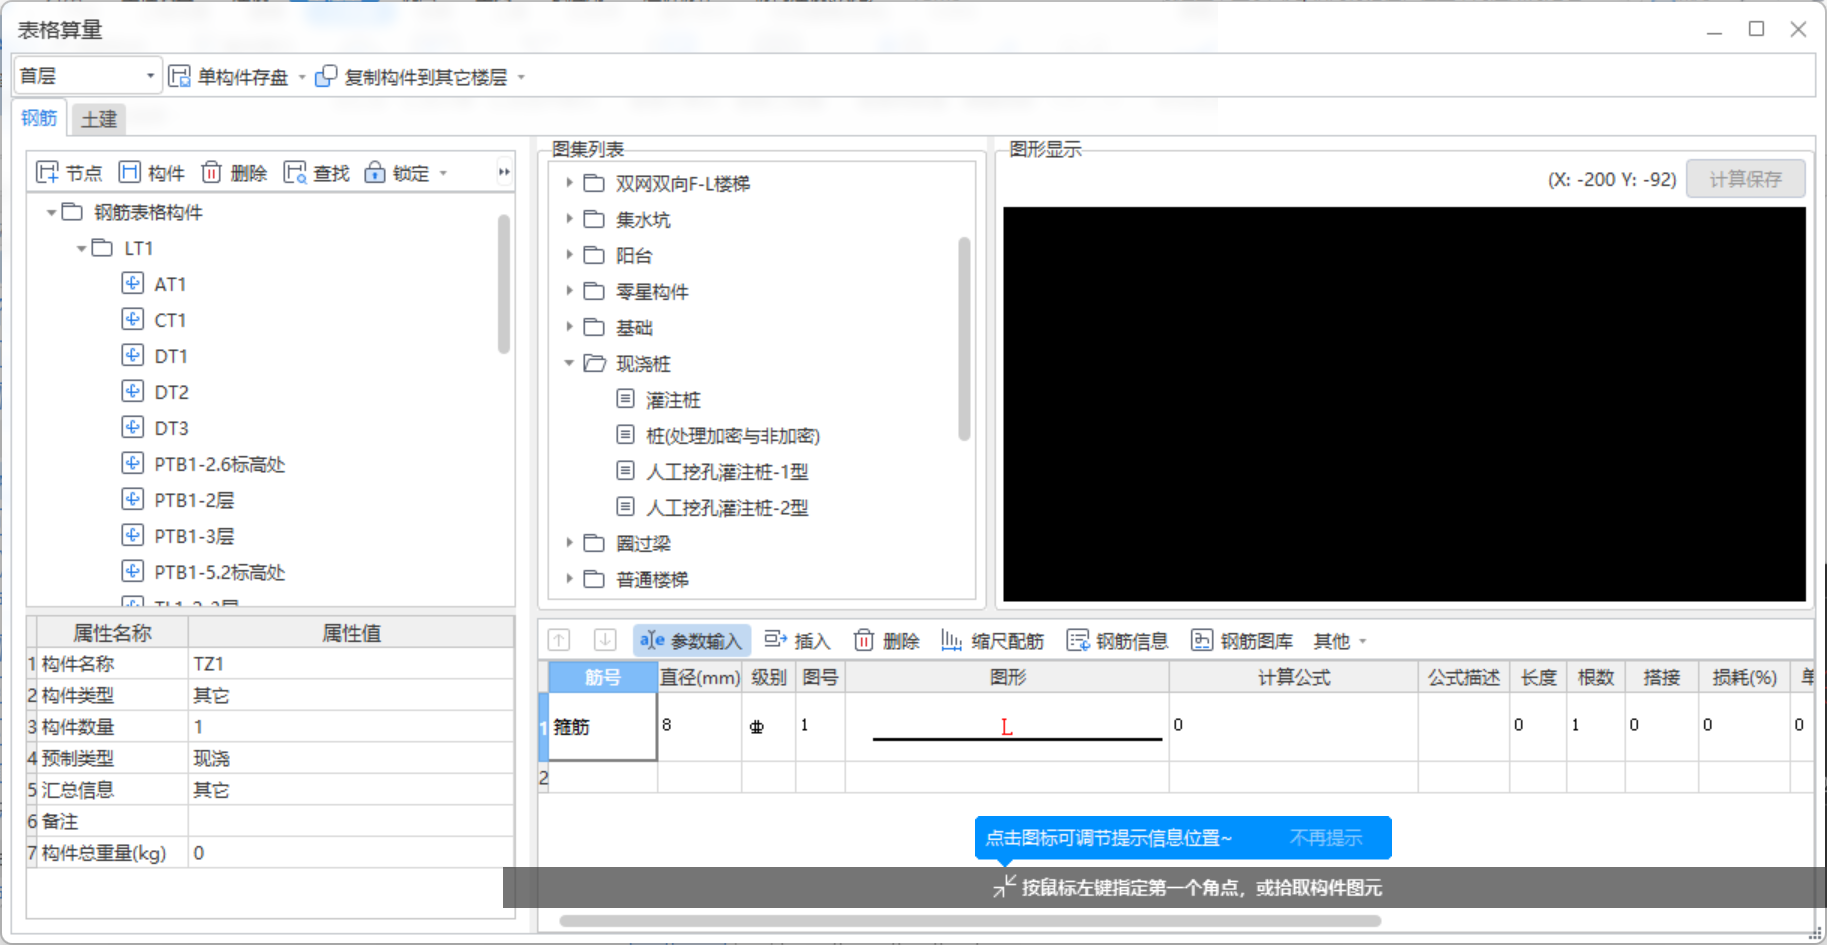
Task: Click 复制构件到其它楼层 icon
Action: click(x=326, y=76)
